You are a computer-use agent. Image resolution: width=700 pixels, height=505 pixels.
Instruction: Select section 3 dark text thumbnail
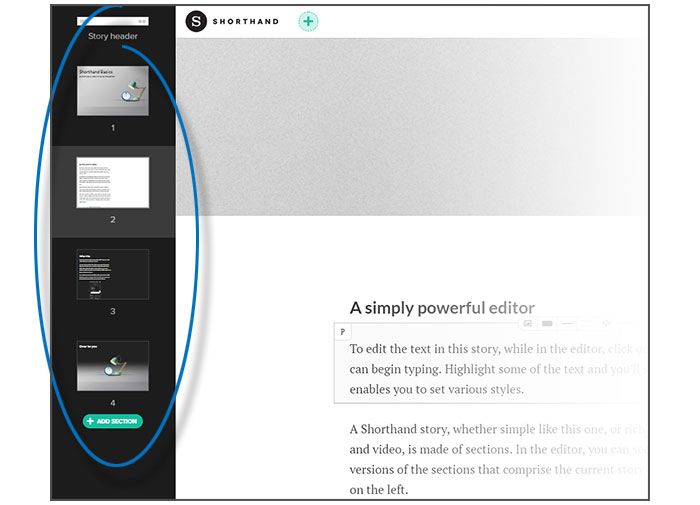[x=113, y=274]
